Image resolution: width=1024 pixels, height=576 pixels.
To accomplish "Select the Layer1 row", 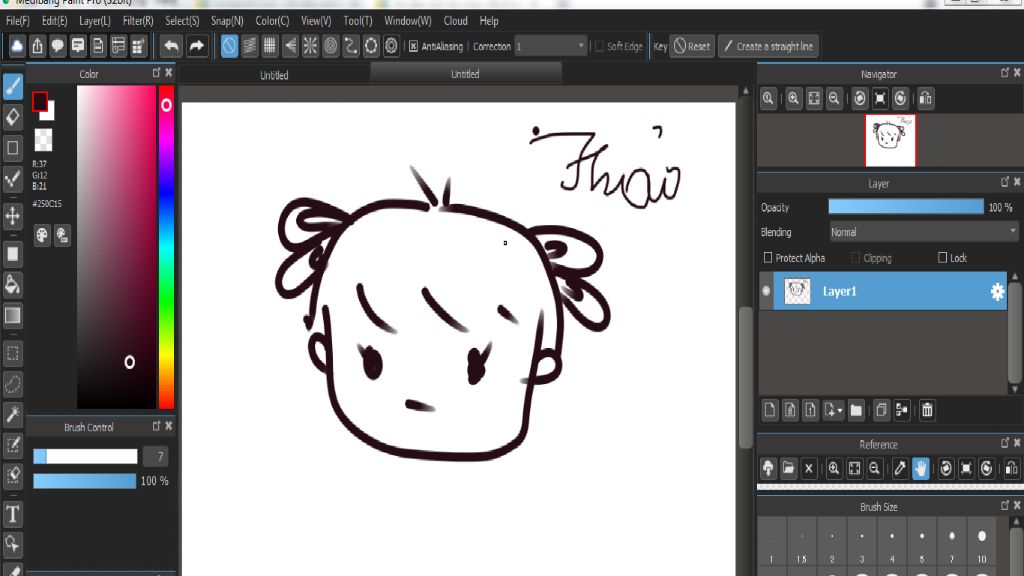I will coord(890,291).
